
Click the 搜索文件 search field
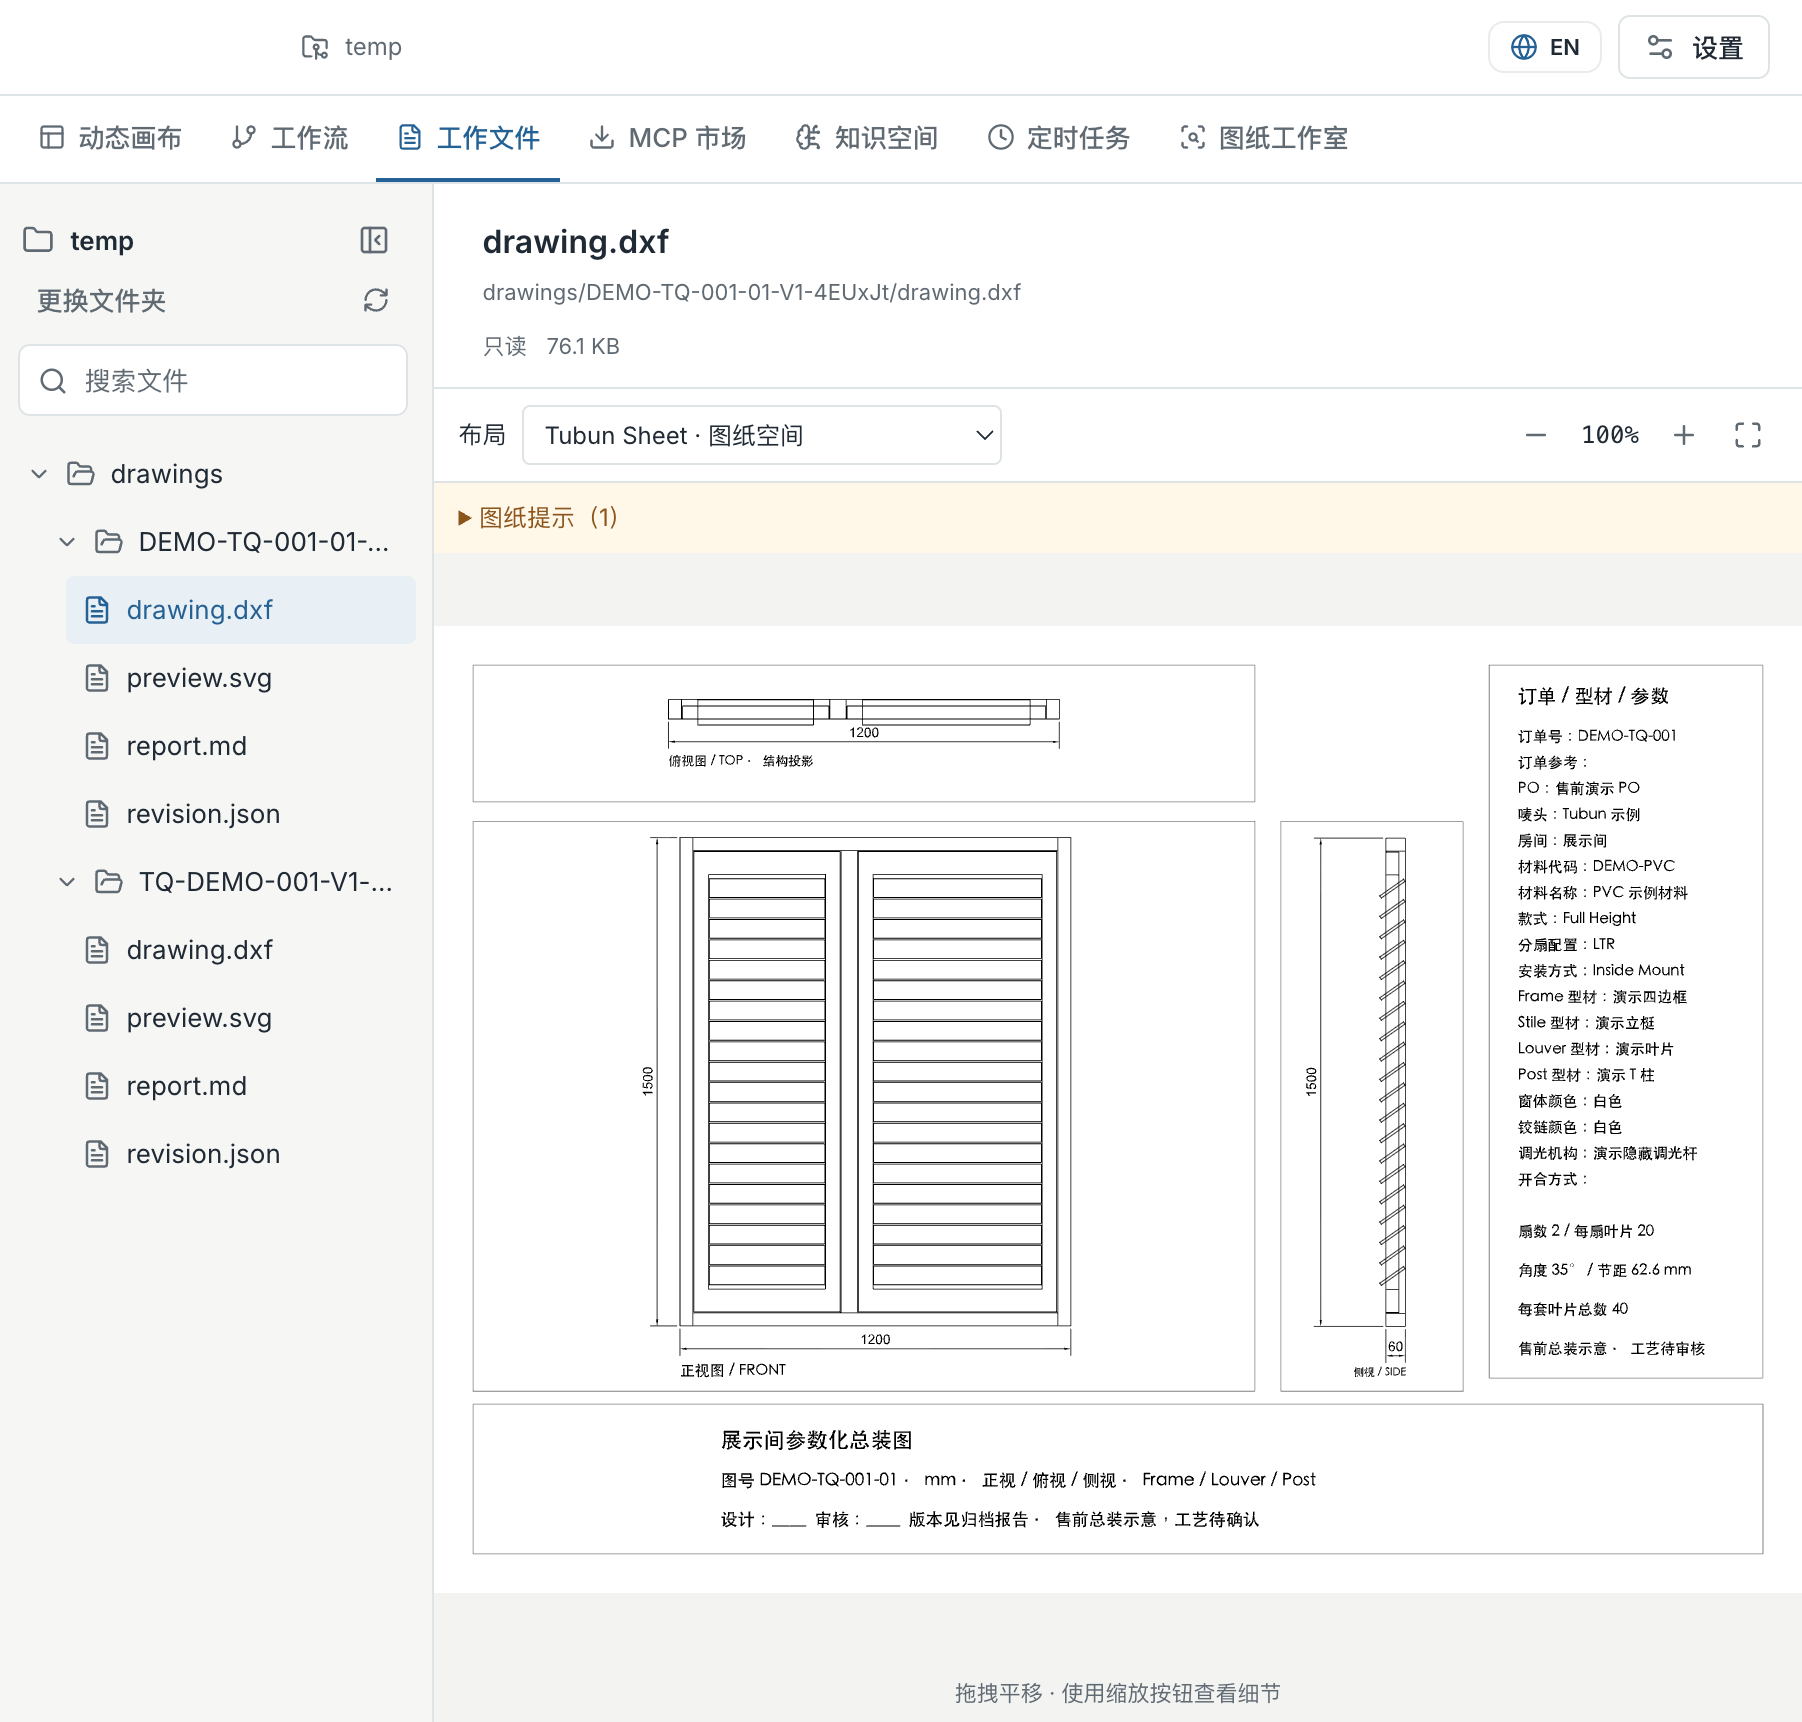tap(213, 381)
